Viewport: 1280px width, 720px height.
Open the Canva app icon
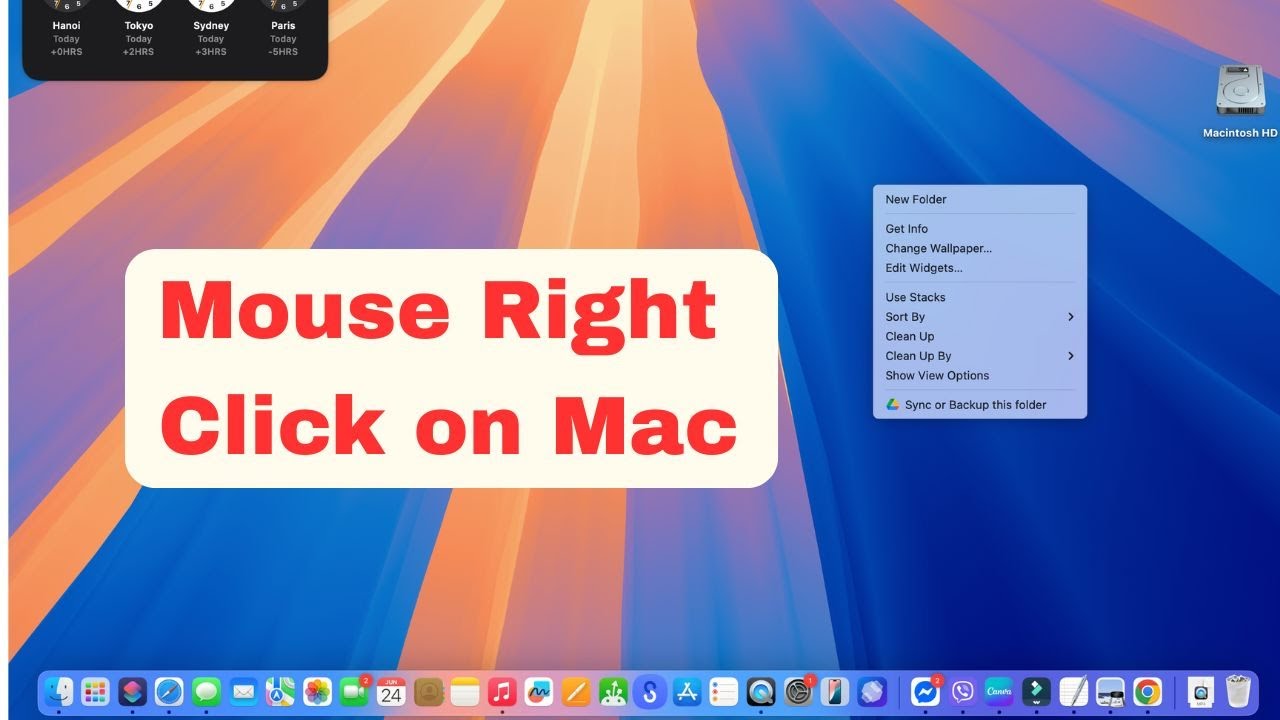coord(999,691)
